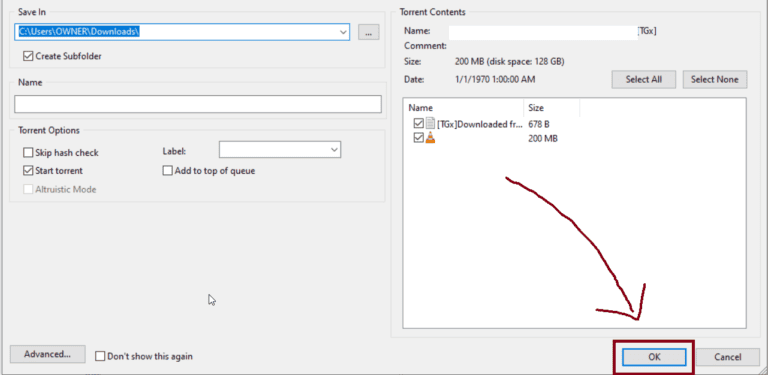Cancel adding the torrent
The height and width of the screenshot is (375, 768).
tap(727, 357)
